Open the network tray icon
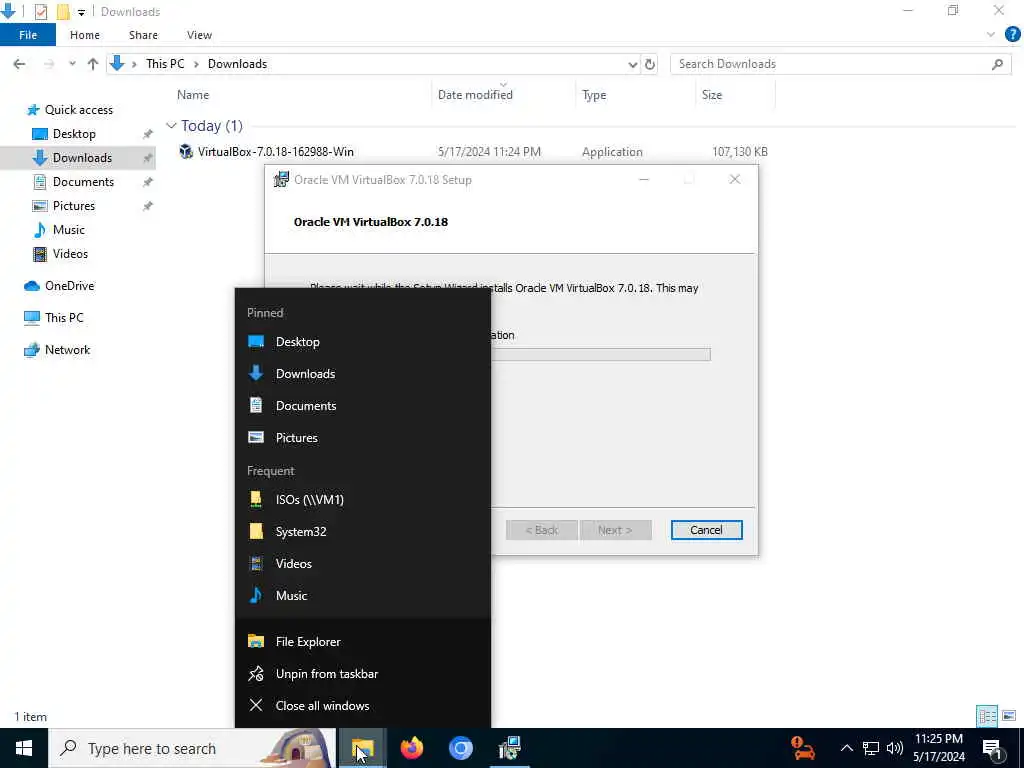This screenshot has height=768, width=1024. click(871, 748)
